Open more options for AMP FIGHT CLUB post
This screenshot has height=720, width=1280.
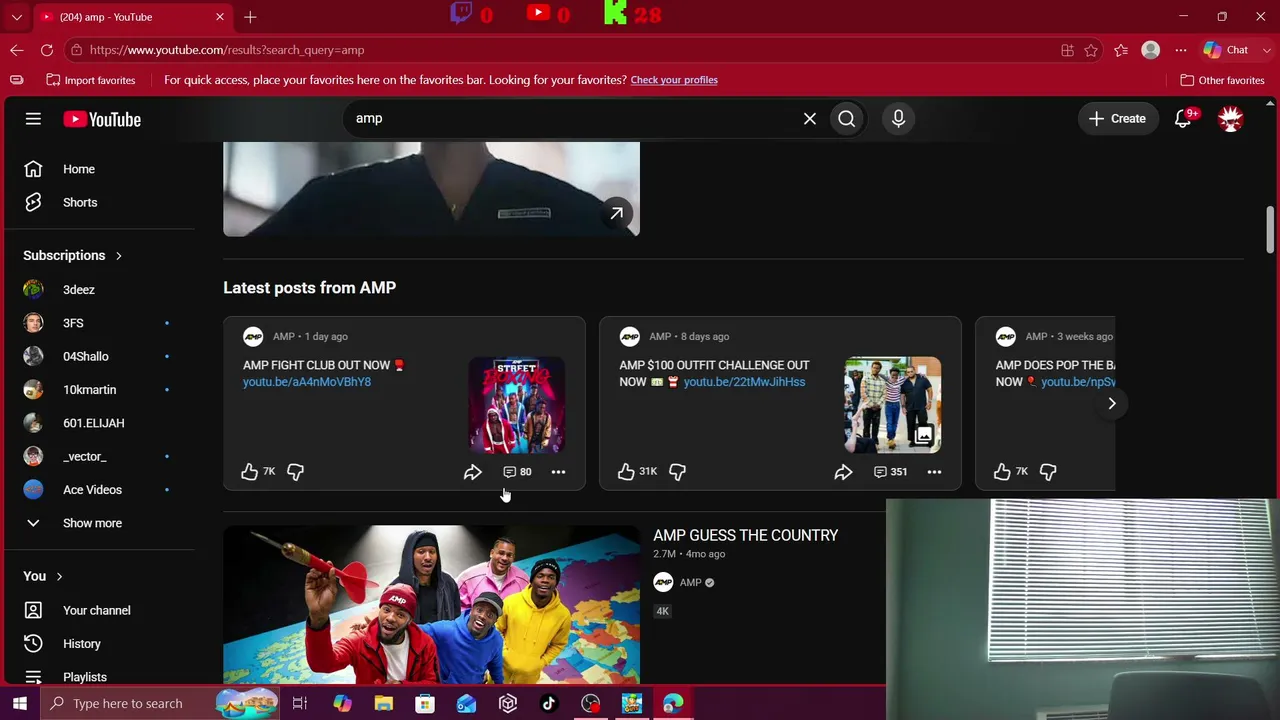(558, 471)
